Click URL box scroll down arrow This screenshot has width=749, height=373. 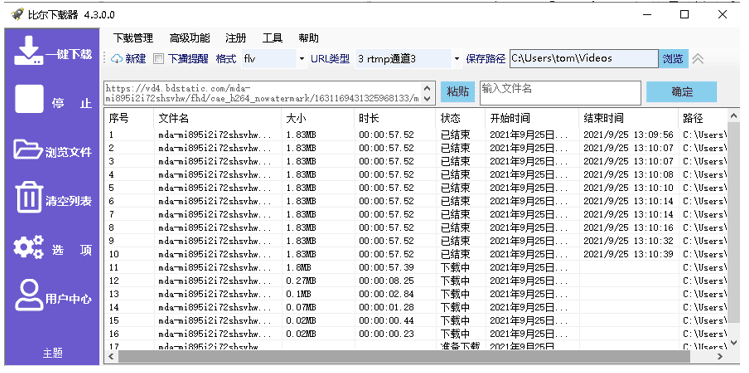427,99
